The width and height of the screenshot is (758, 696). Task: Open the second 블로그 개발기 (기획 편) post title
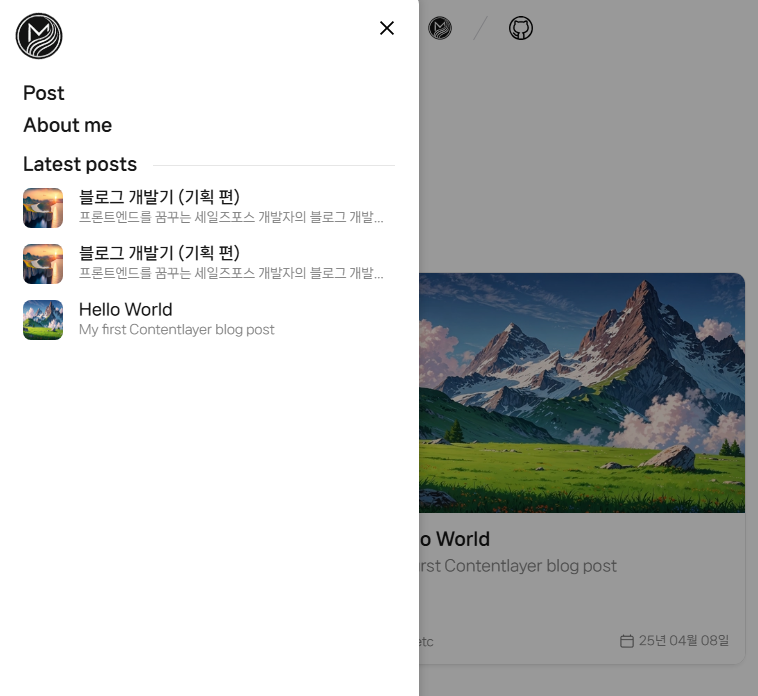click(160, 253)
